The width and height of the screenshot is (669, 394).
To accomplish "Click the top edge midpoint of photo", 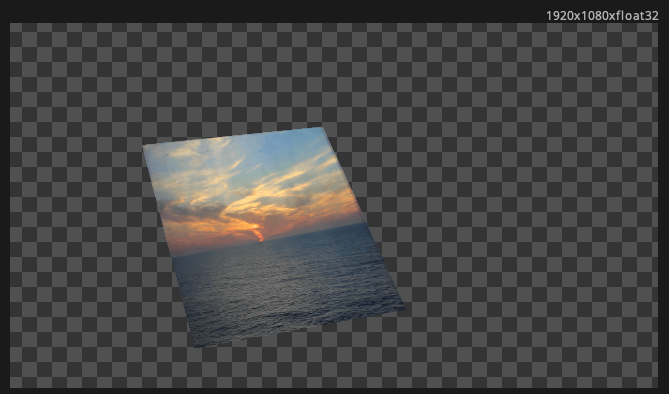I will pyautogui.click(x=233, y=137).
